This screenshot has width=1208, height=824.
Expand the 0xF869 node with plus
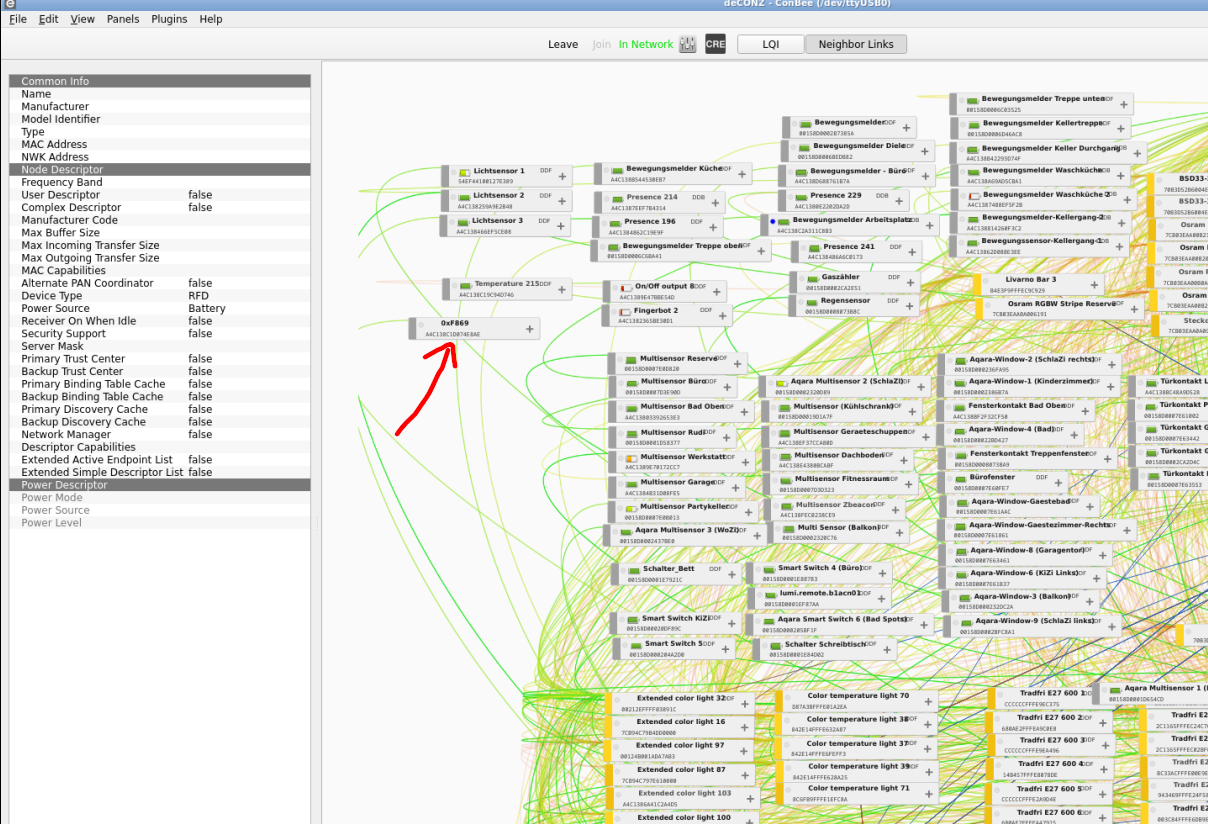tap(528, 328)
